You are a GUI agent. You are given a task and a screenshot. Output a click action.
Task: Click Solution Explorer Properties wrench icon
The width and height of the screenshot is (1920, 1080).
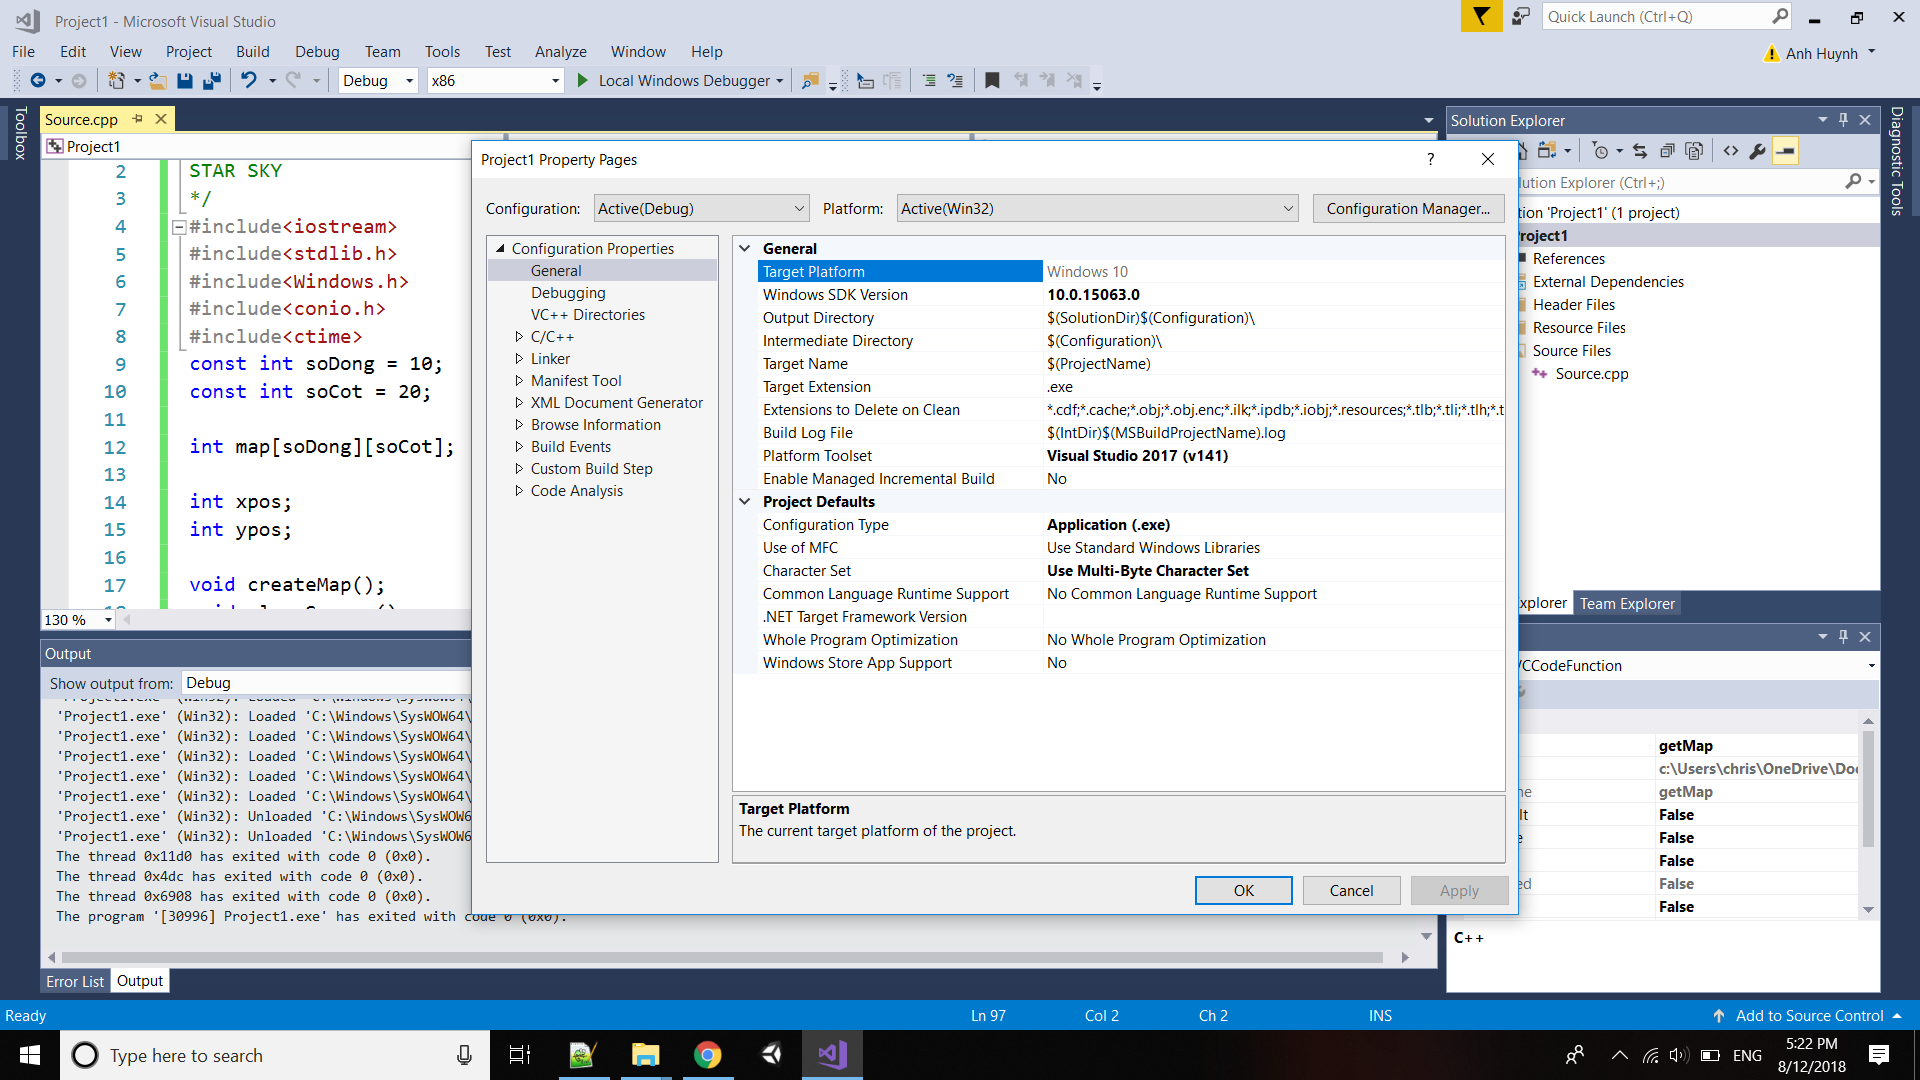tap(1758, 151)
